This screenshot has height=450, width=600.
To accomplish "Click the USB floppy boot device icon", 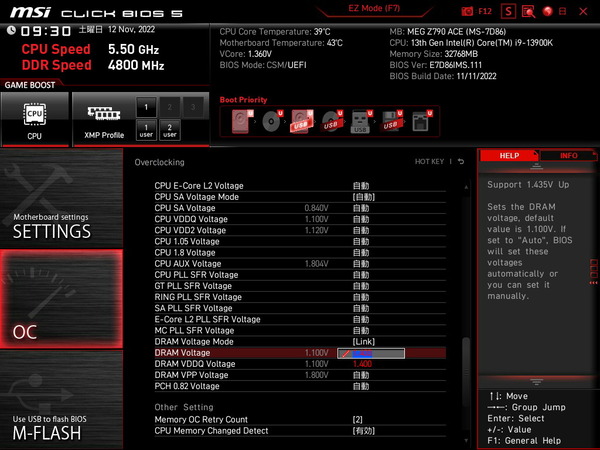I will click(391, 121).
